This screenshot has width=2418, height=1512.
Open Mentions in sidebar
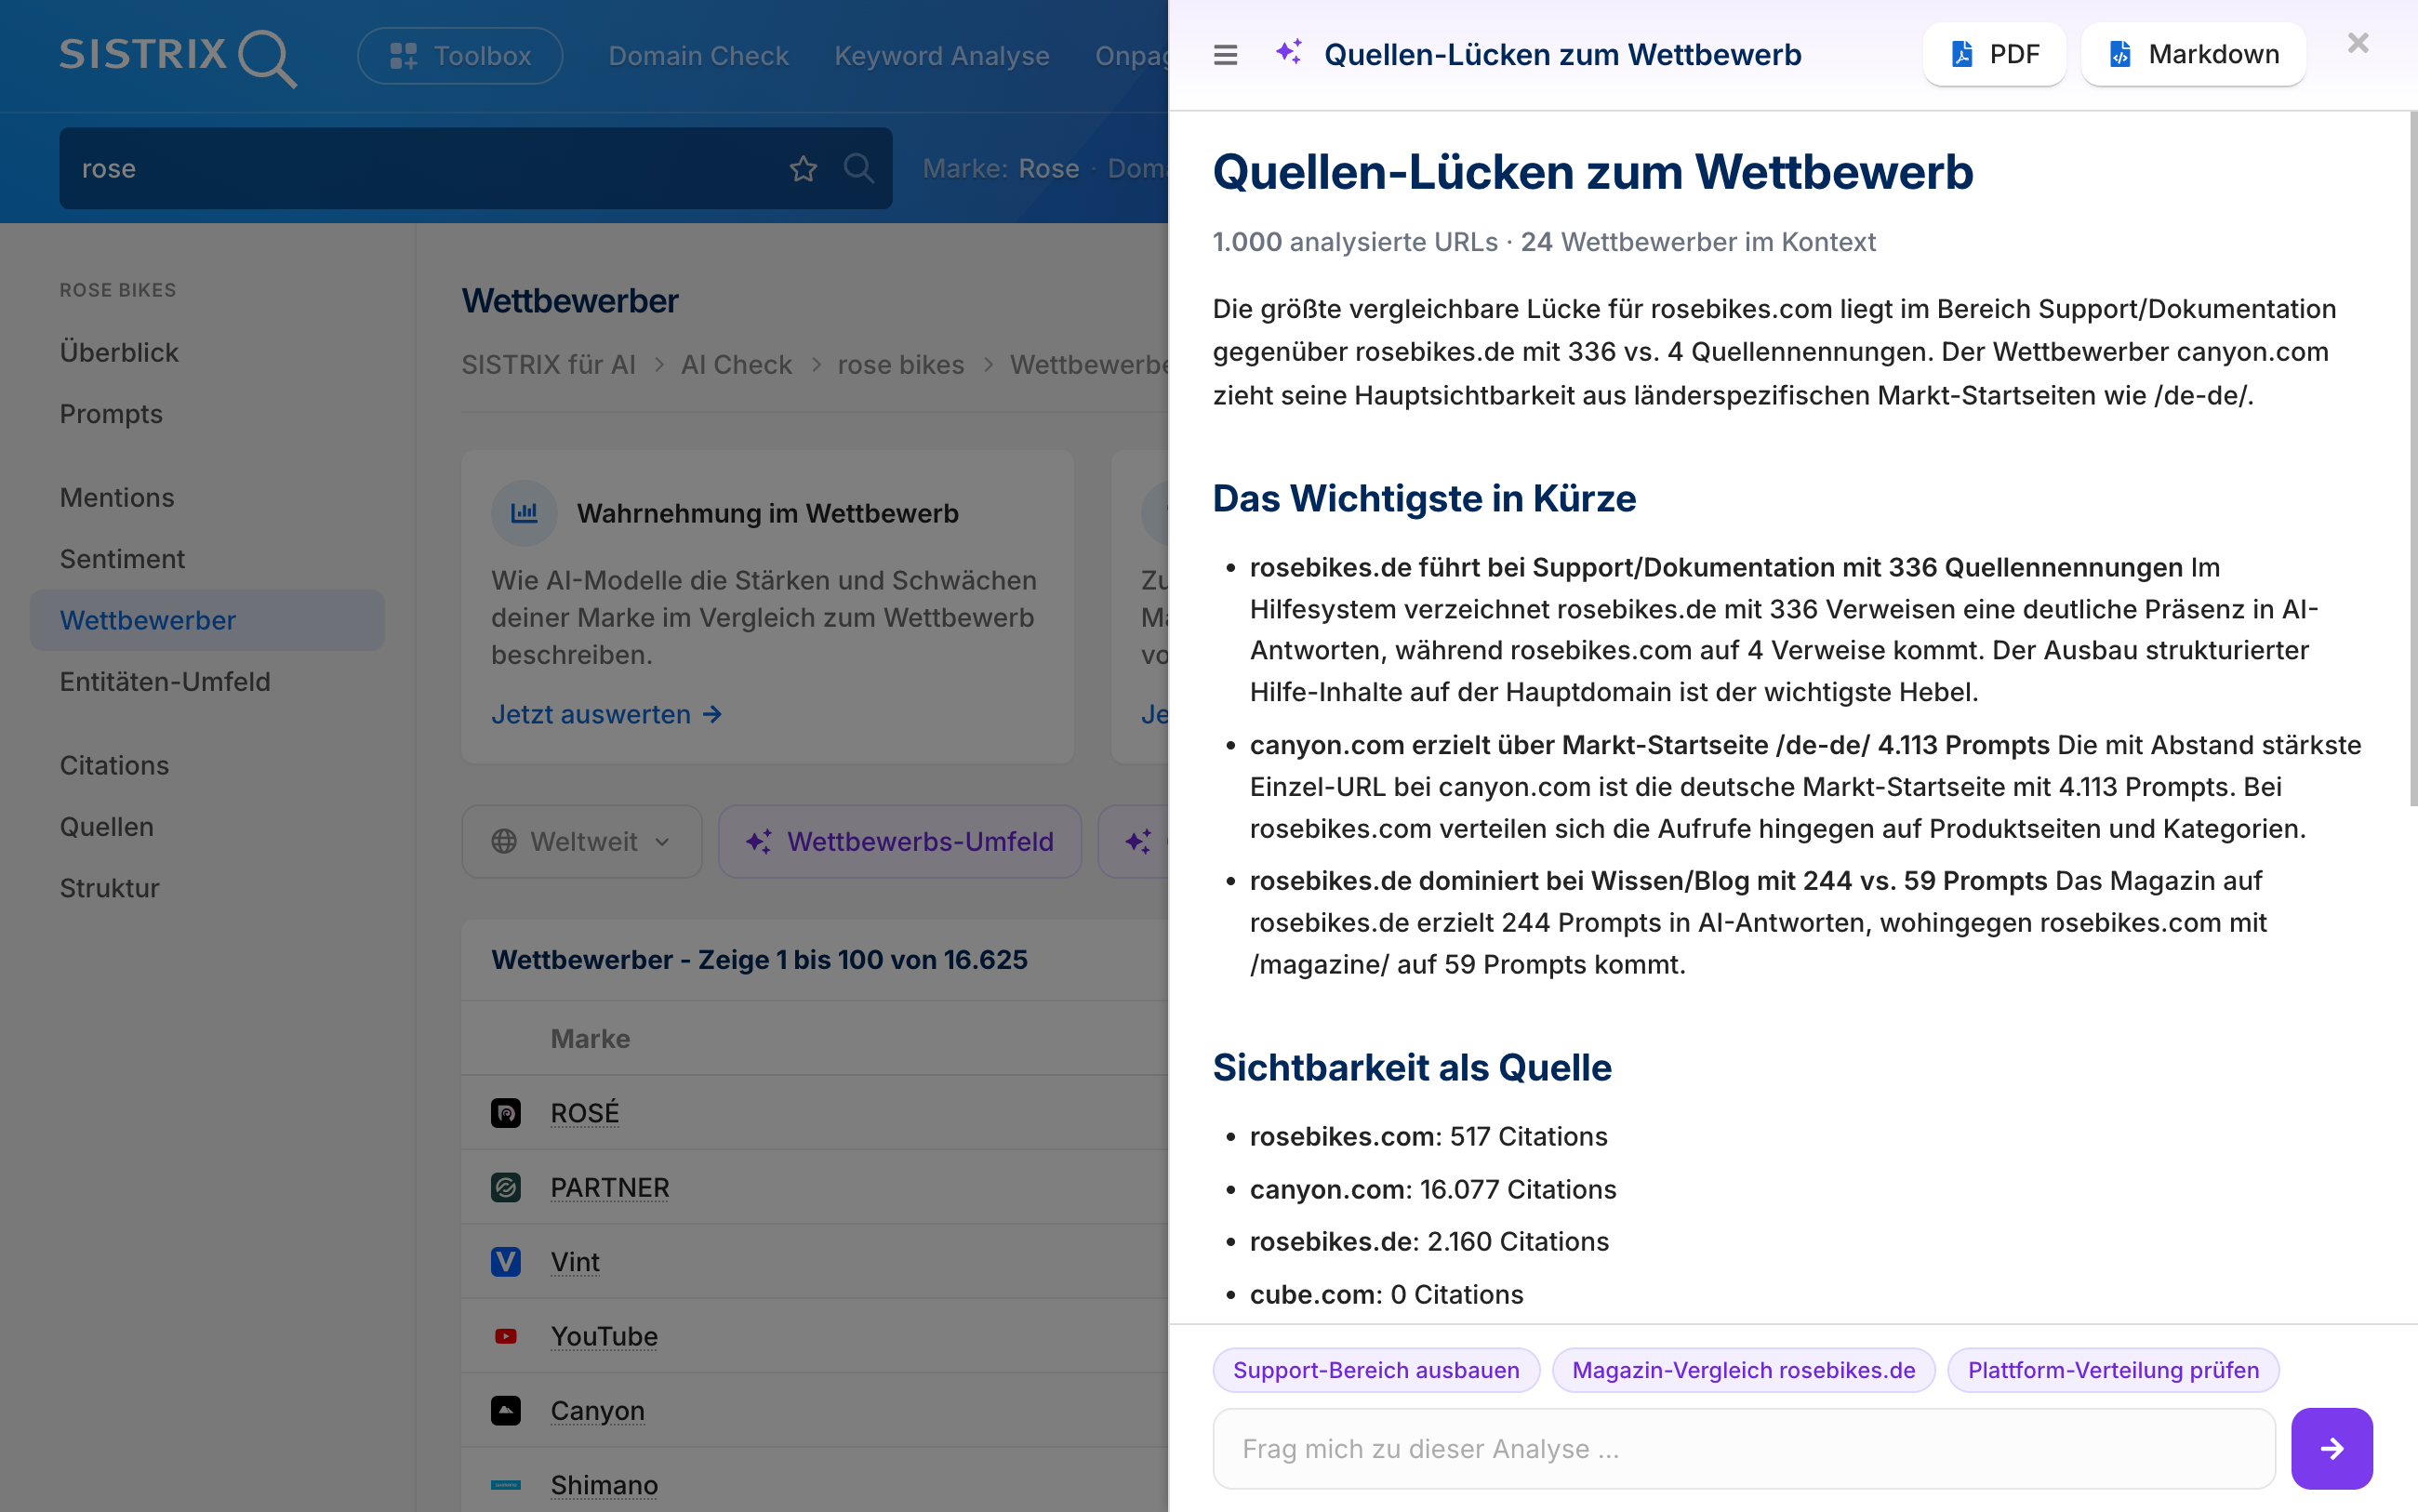click(117, 497)
